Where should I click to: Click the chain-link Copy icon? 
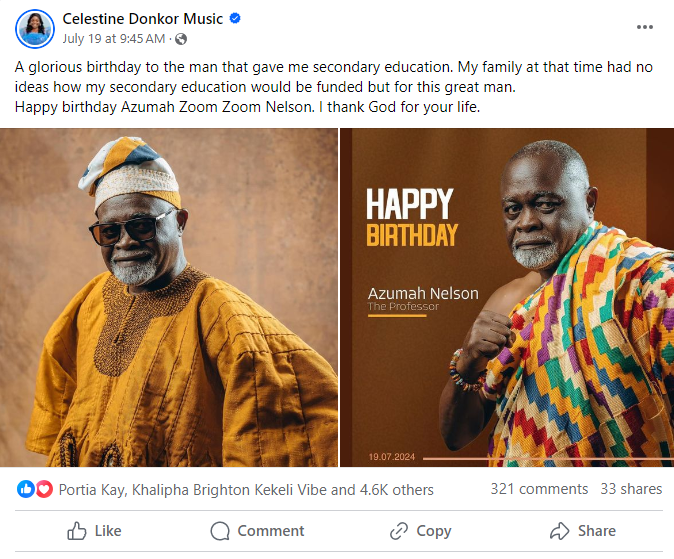(399, 531)
